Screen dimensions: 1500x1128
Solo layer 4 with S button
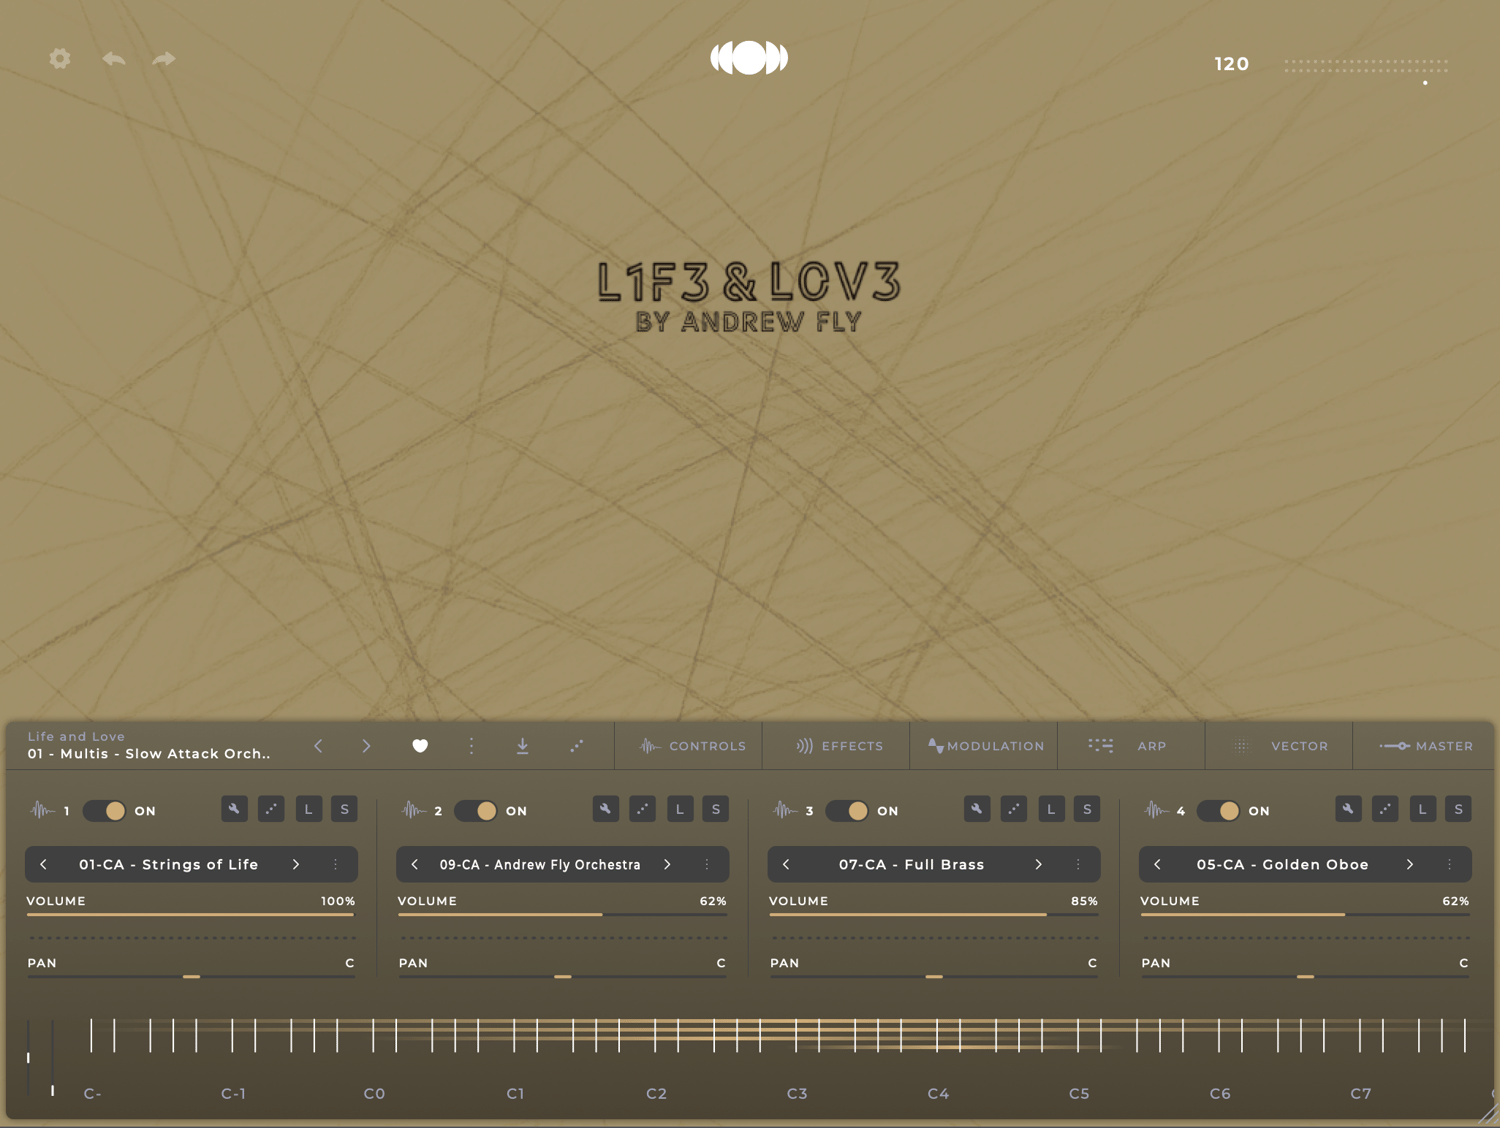[1458, 809]
